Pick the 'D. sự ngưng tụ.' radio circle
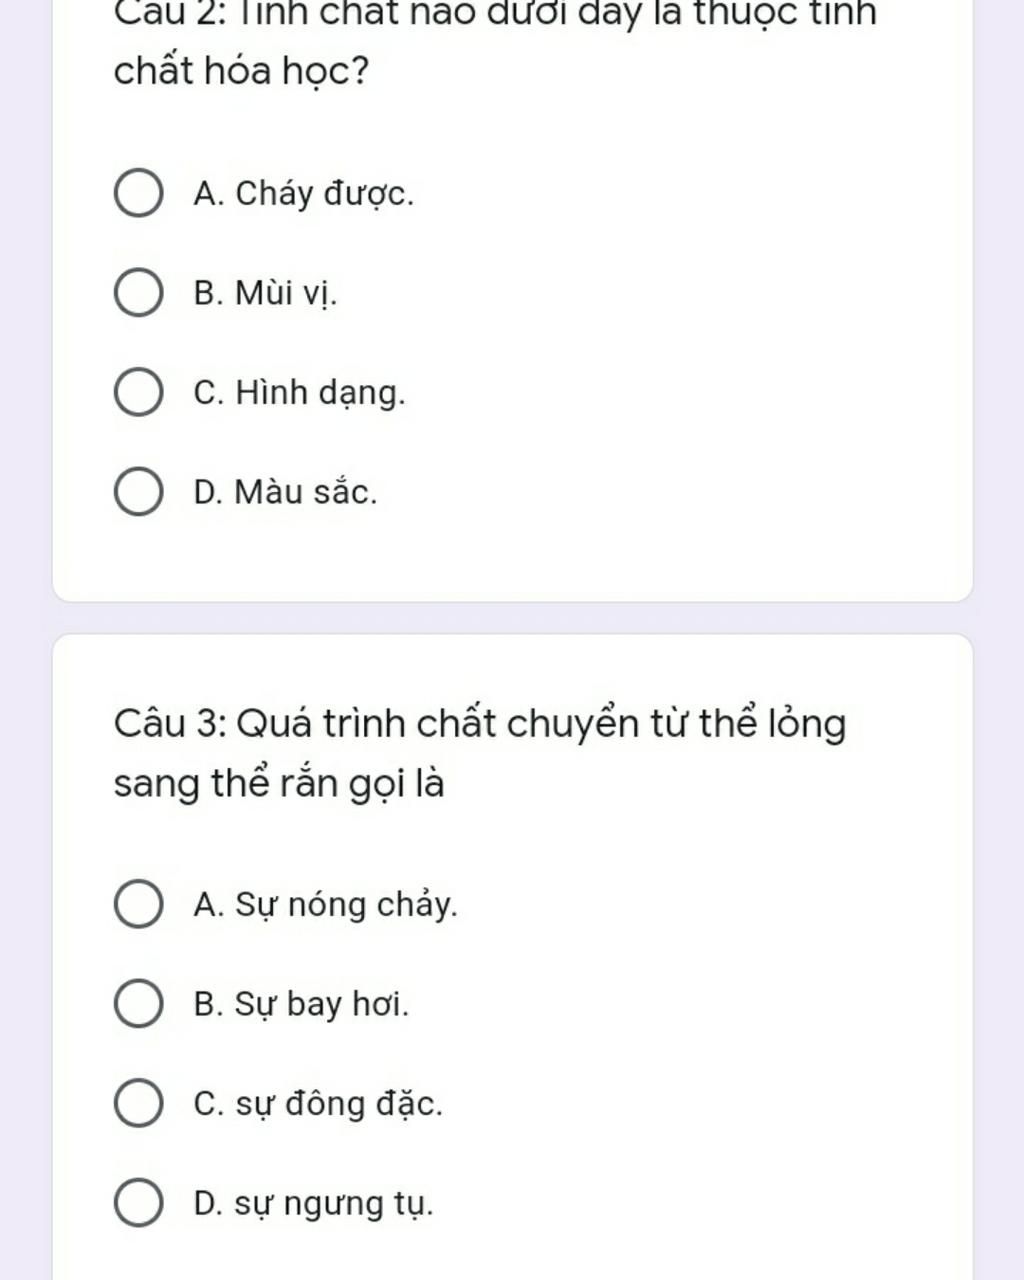This screenshot has width=1024, height=1280. [138, 1202]
